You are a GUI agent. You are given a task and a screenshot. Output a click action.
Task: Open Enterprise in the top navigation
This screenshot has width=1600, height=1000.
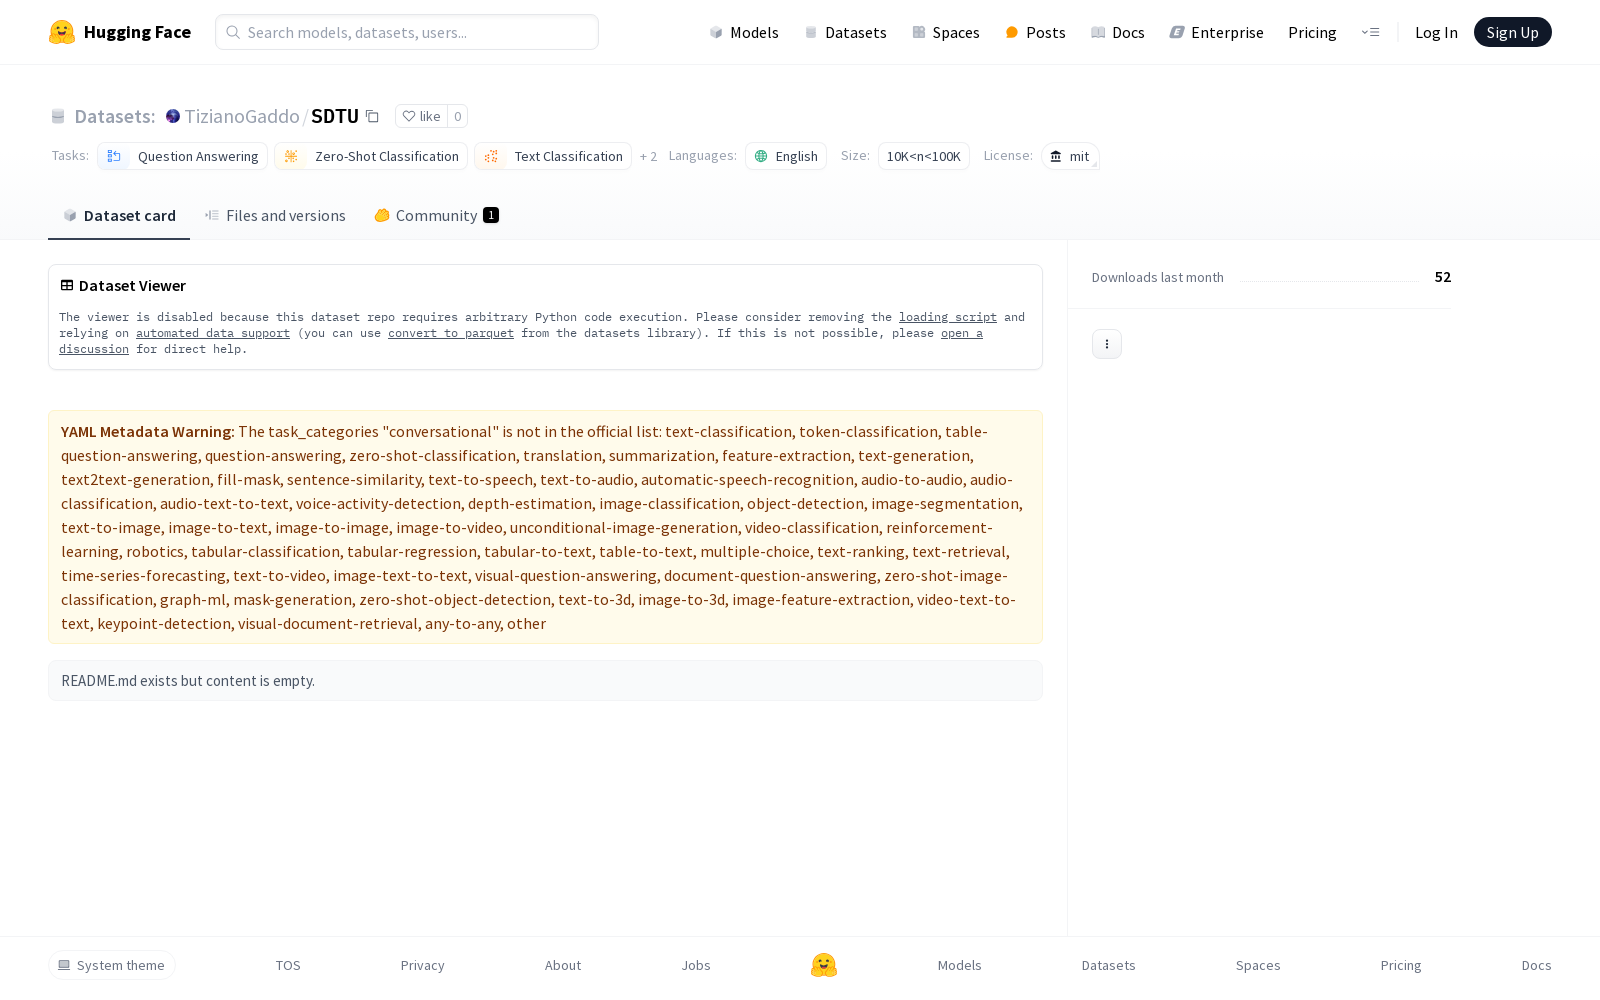1216,32
